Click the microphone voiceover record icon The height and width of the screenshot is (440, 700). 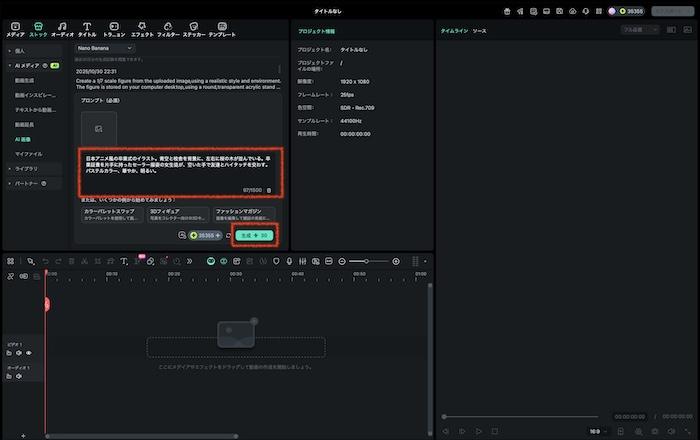[x=289, y=261]
